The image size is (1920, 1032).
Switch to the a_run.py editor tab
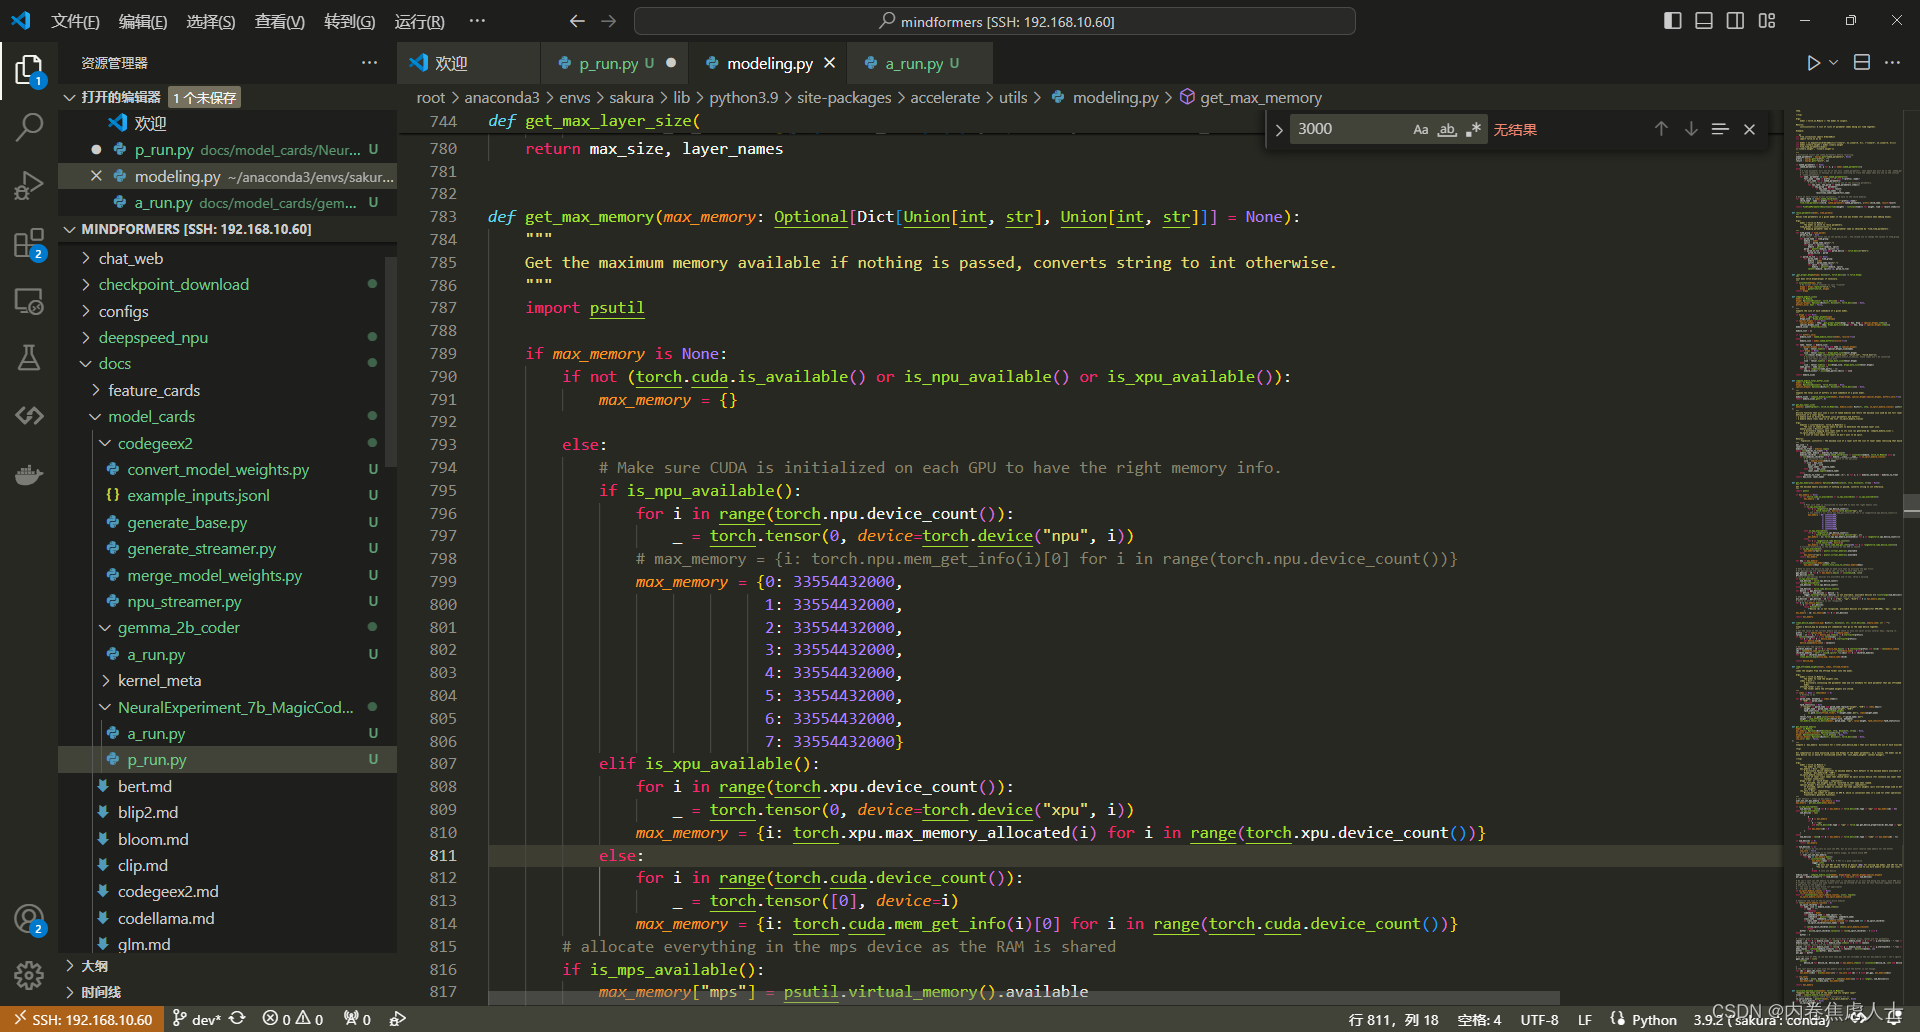(x=915, y=62)
